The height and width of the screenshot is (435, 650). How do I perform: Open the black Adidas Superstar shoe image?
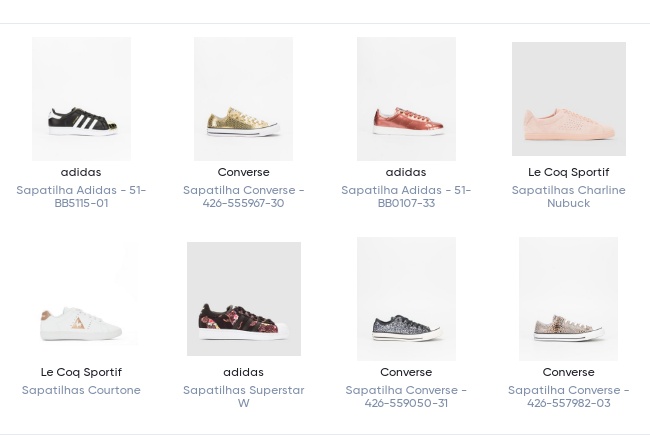click(81, 99)
